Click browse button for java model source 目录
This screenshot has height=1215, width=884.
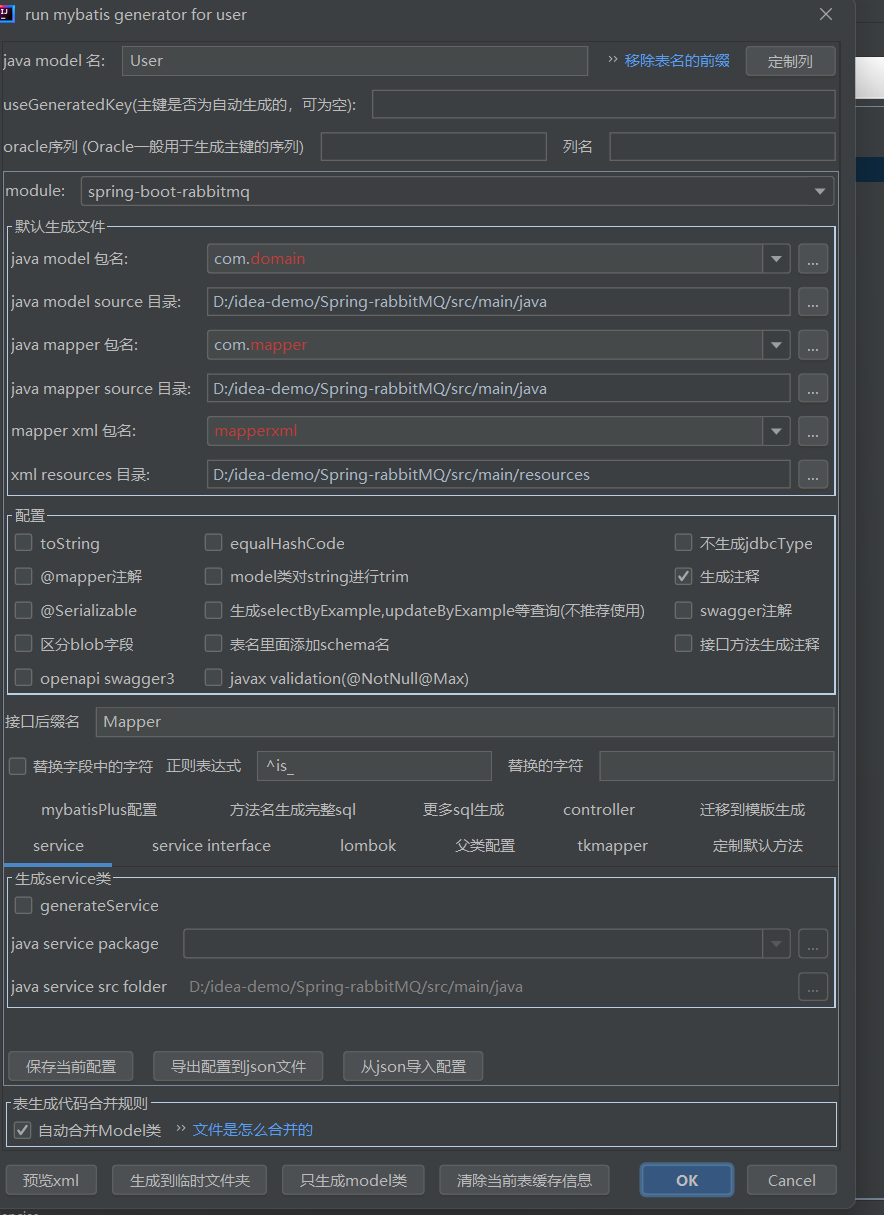tap(812, 302)
